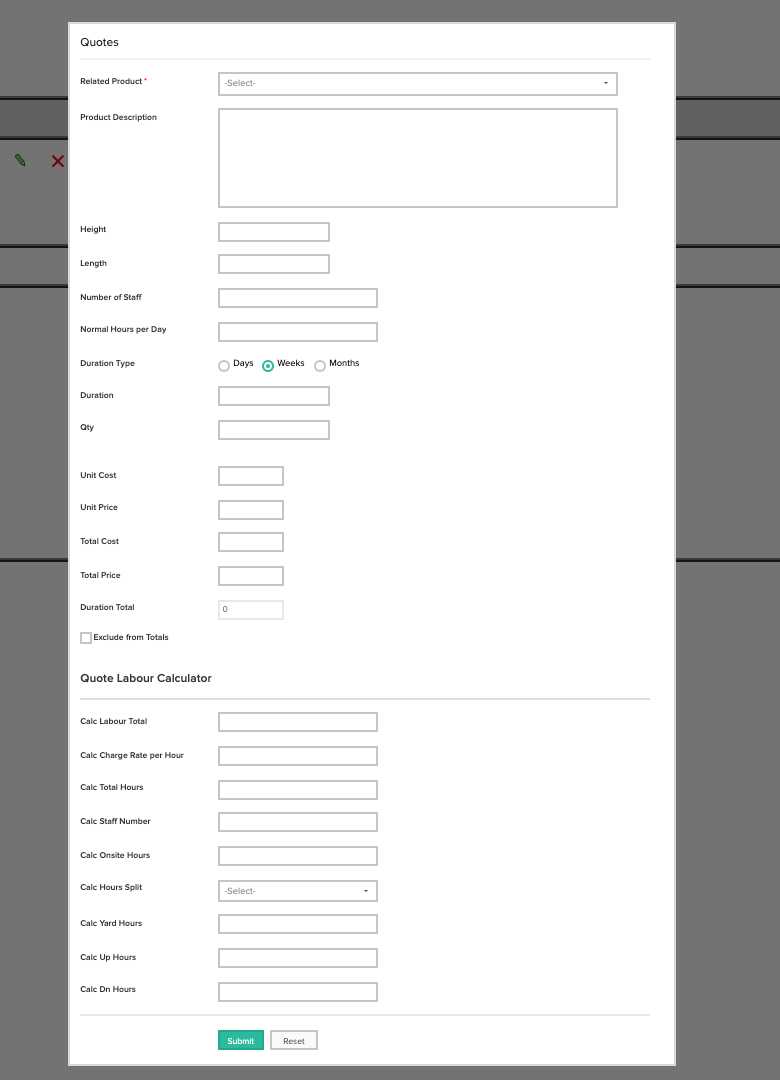This screenshot has height=1080, width=780.
Task: Select the Days duration type
Action: click(x=224, y=366)
